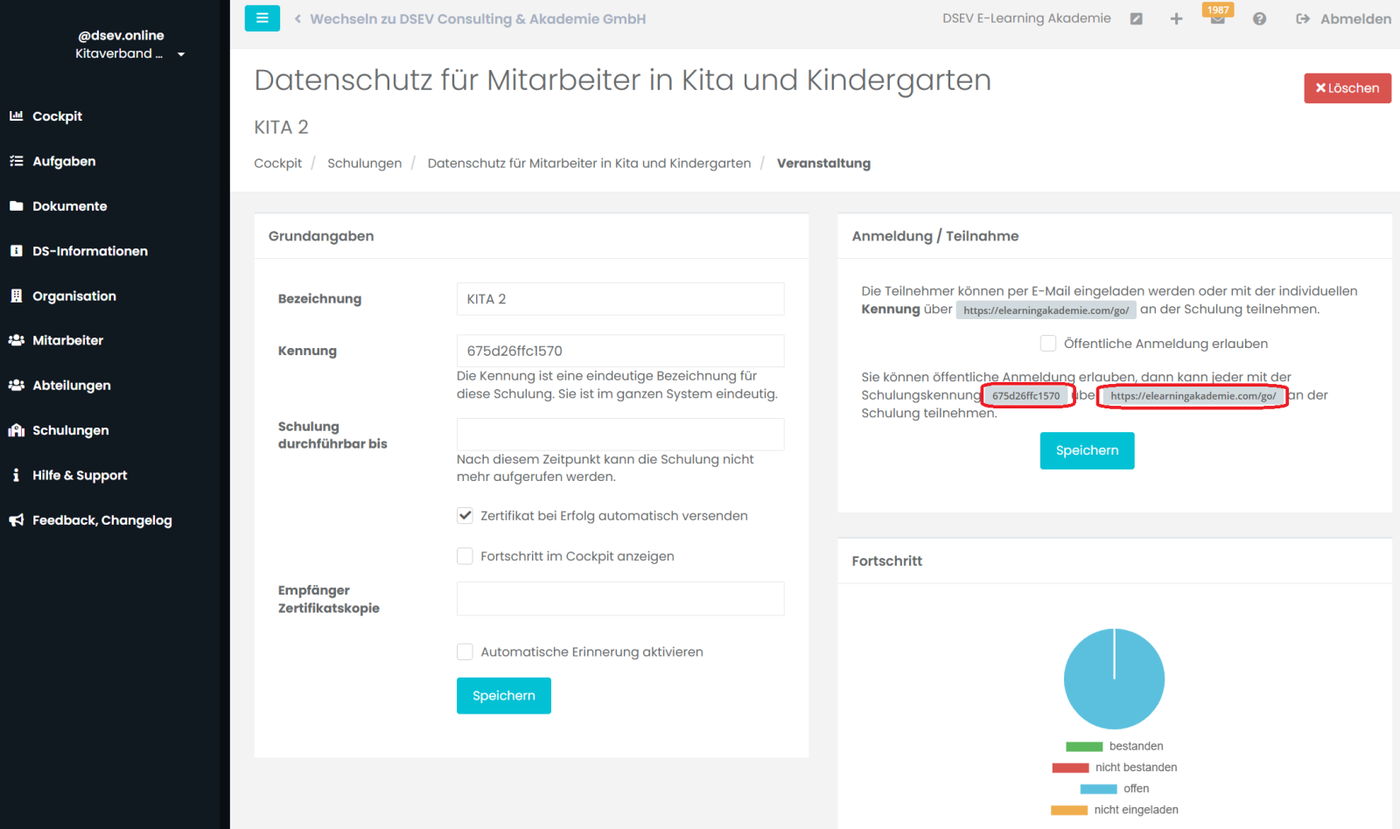Click the hamburger menu icon
Viewport: 1400px width, 829px height.
click(x=262, y=18)
